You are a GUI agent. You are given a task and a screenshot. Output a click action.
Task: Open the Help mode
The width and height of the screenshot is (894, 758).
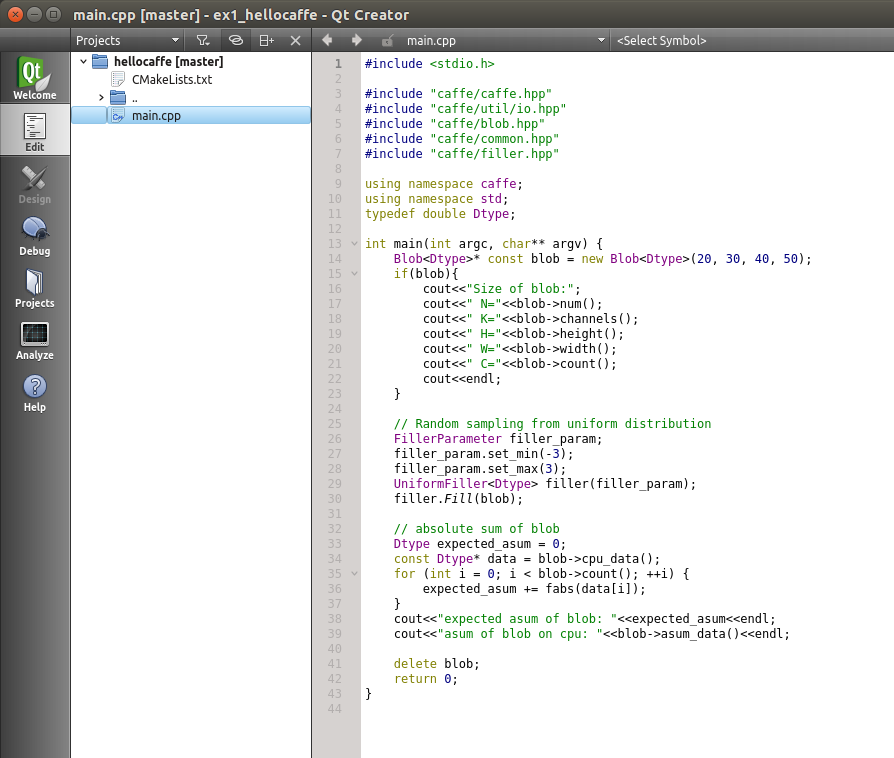35,392
